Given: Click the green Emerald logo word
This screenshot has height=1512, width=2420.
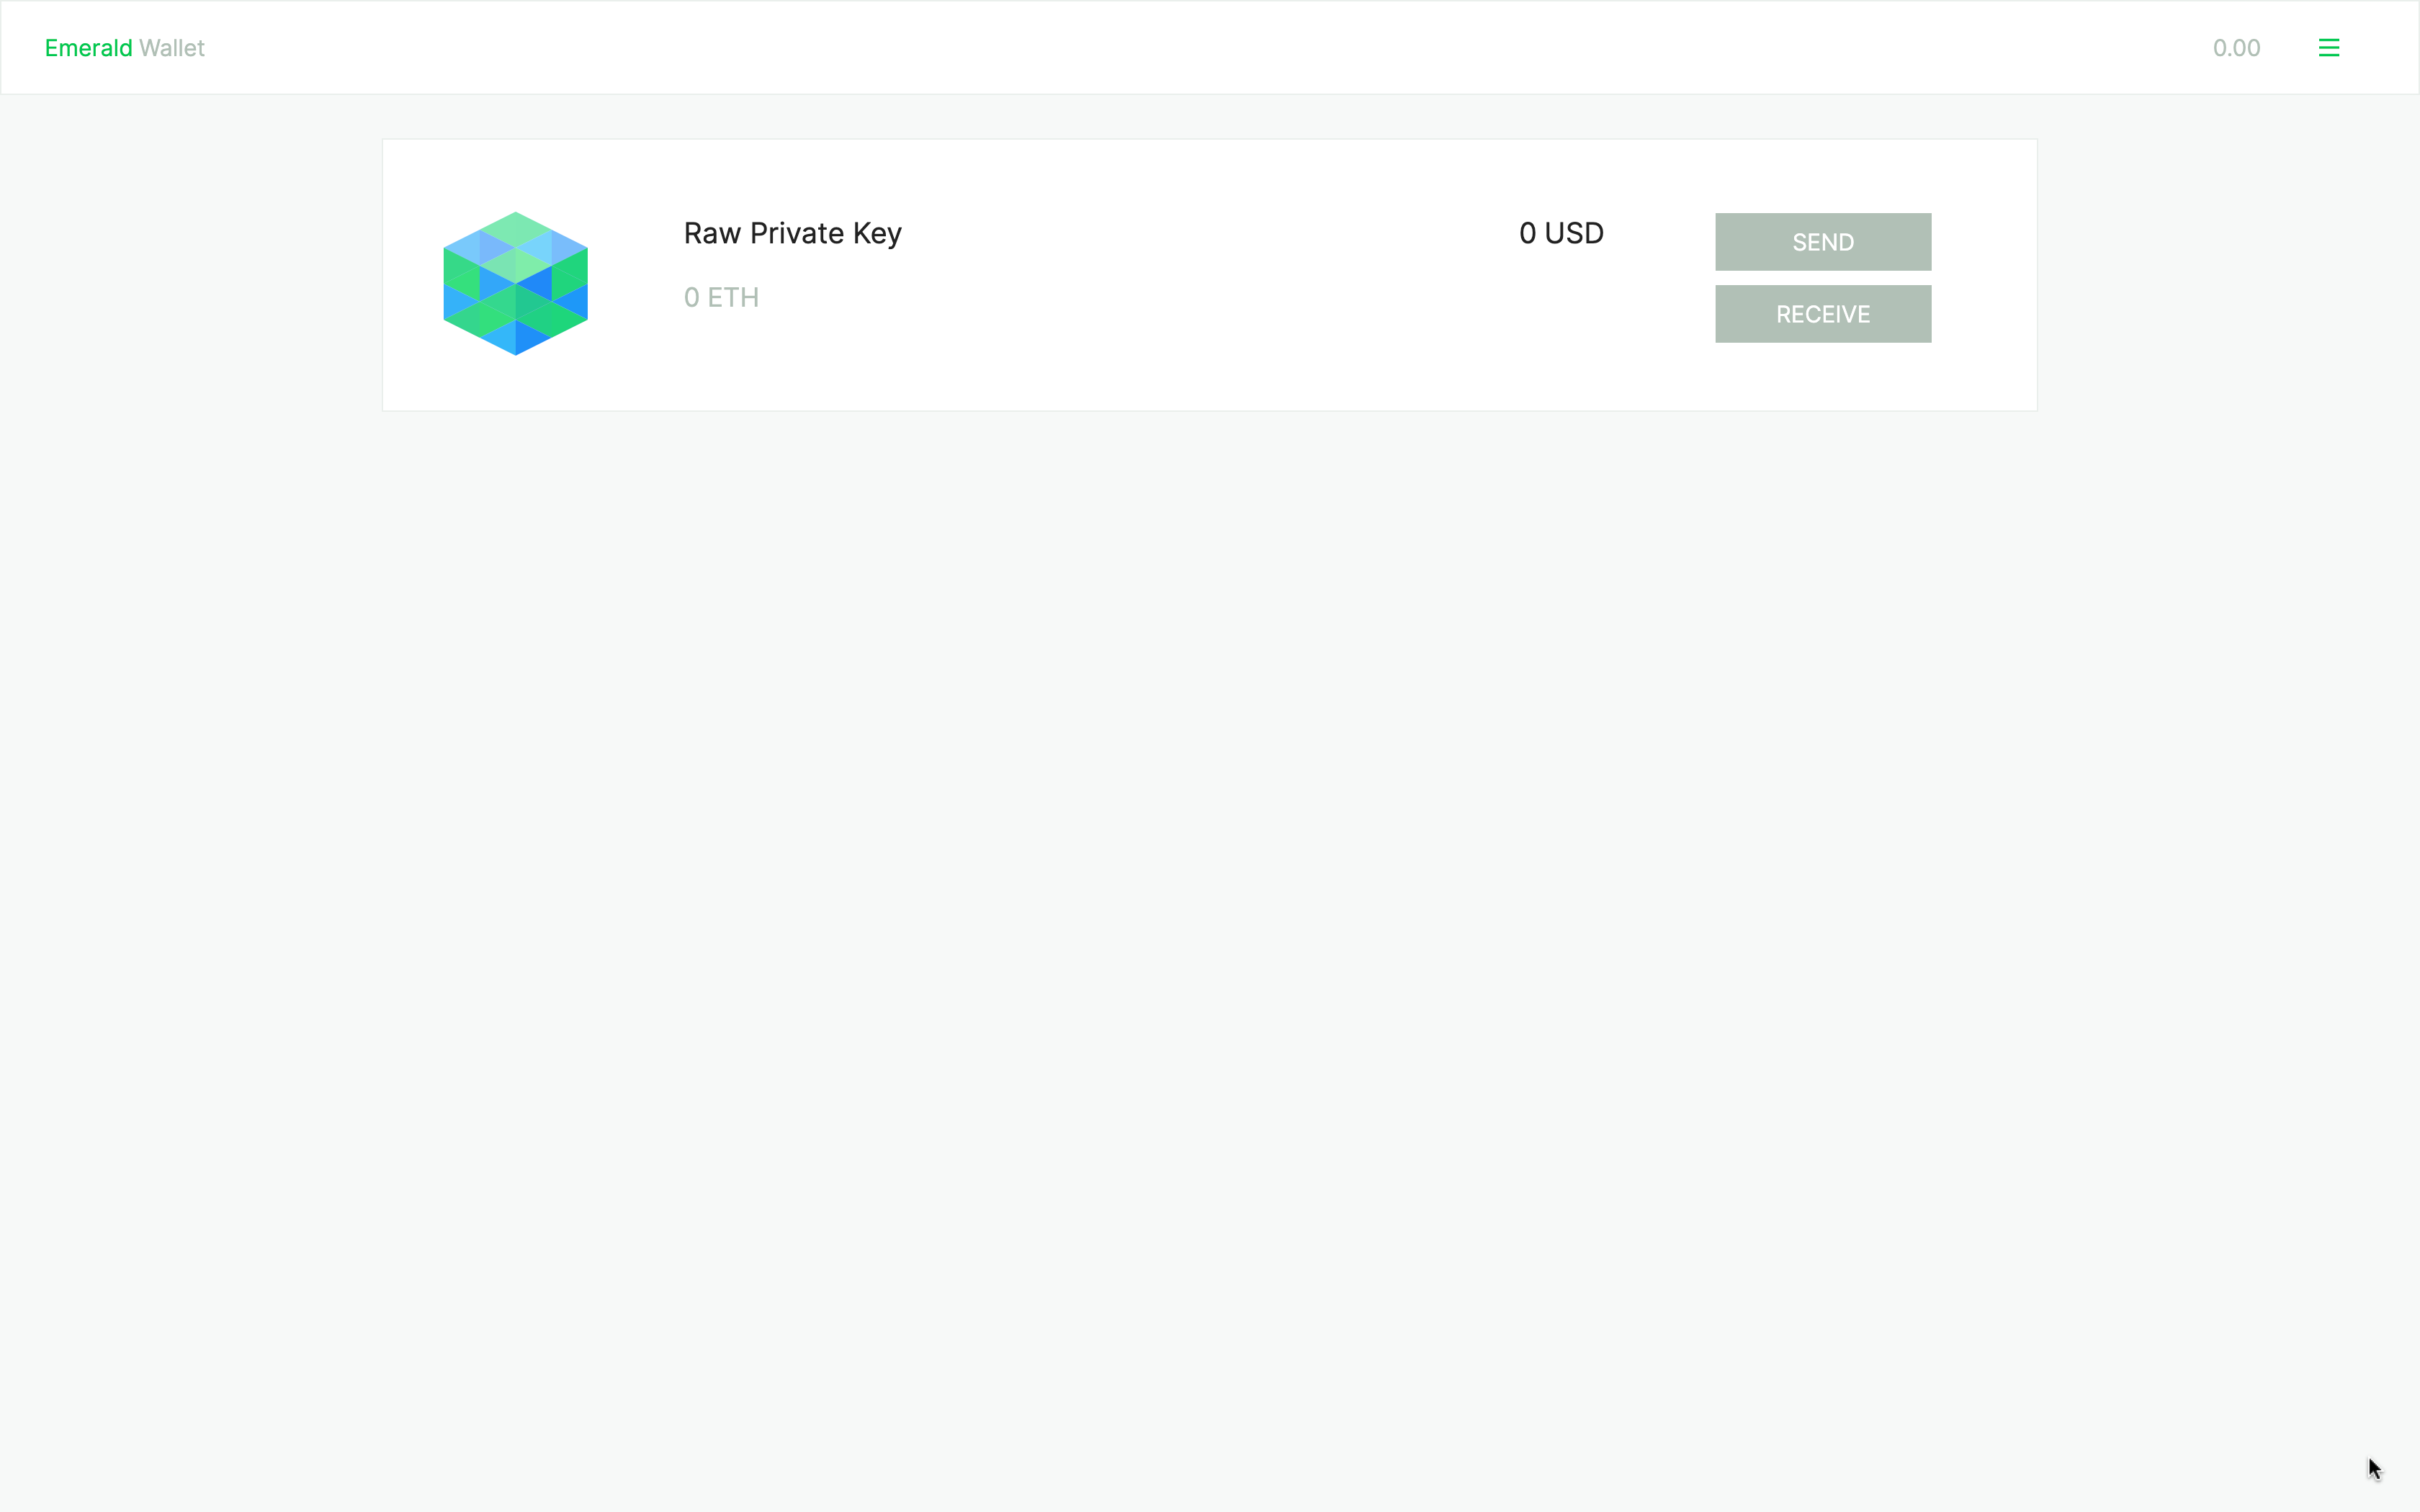Looking at the screenshot, I should (88, 48).
